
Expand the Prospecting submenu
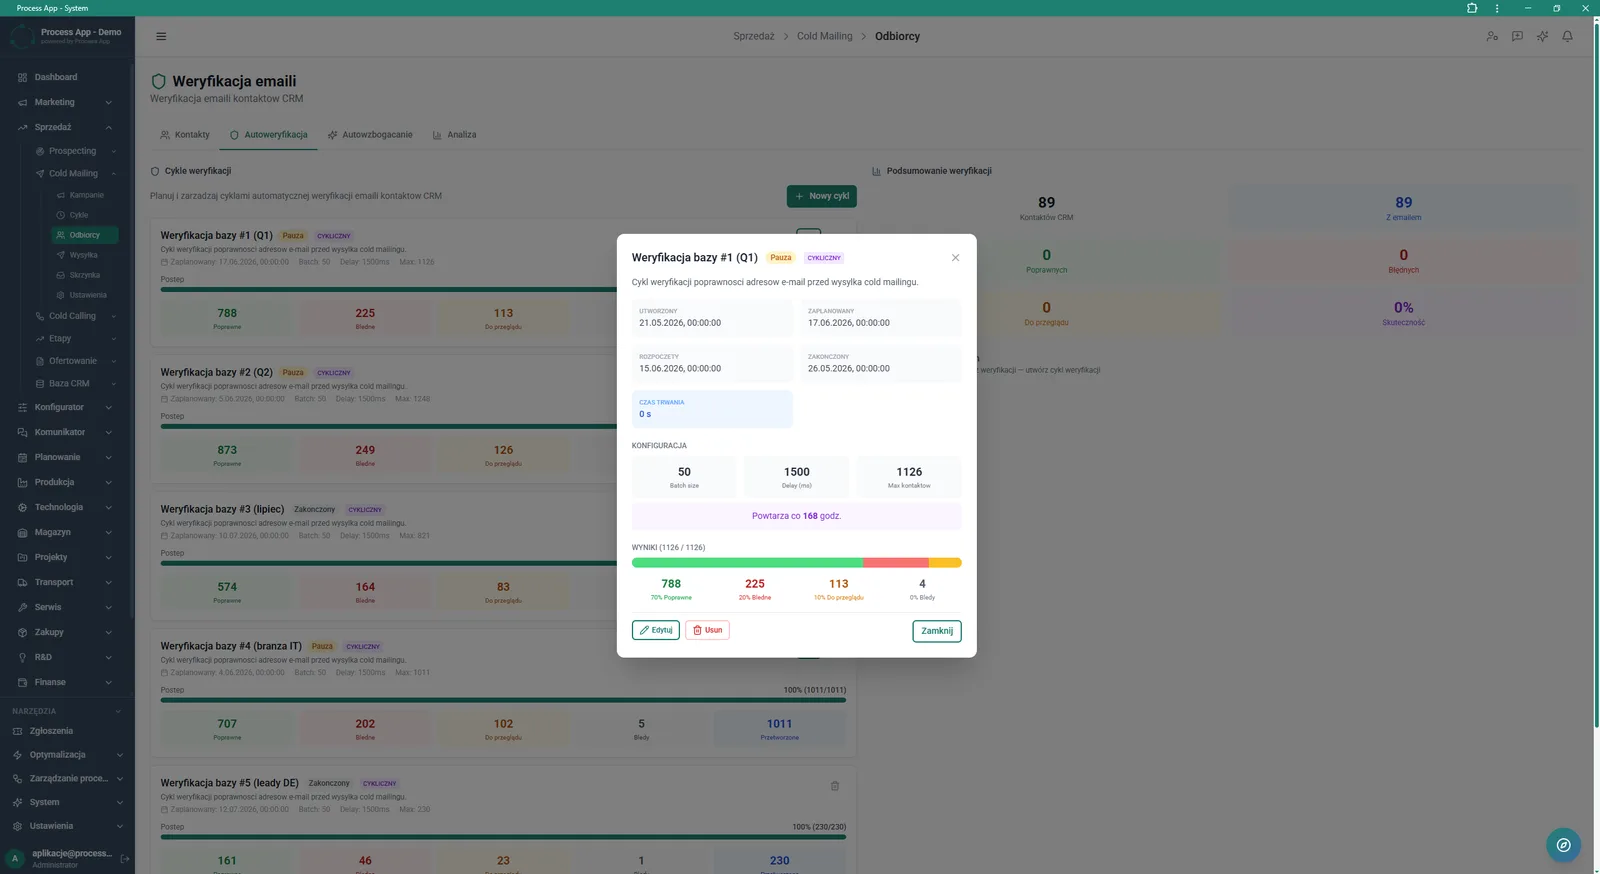[76, 151]
